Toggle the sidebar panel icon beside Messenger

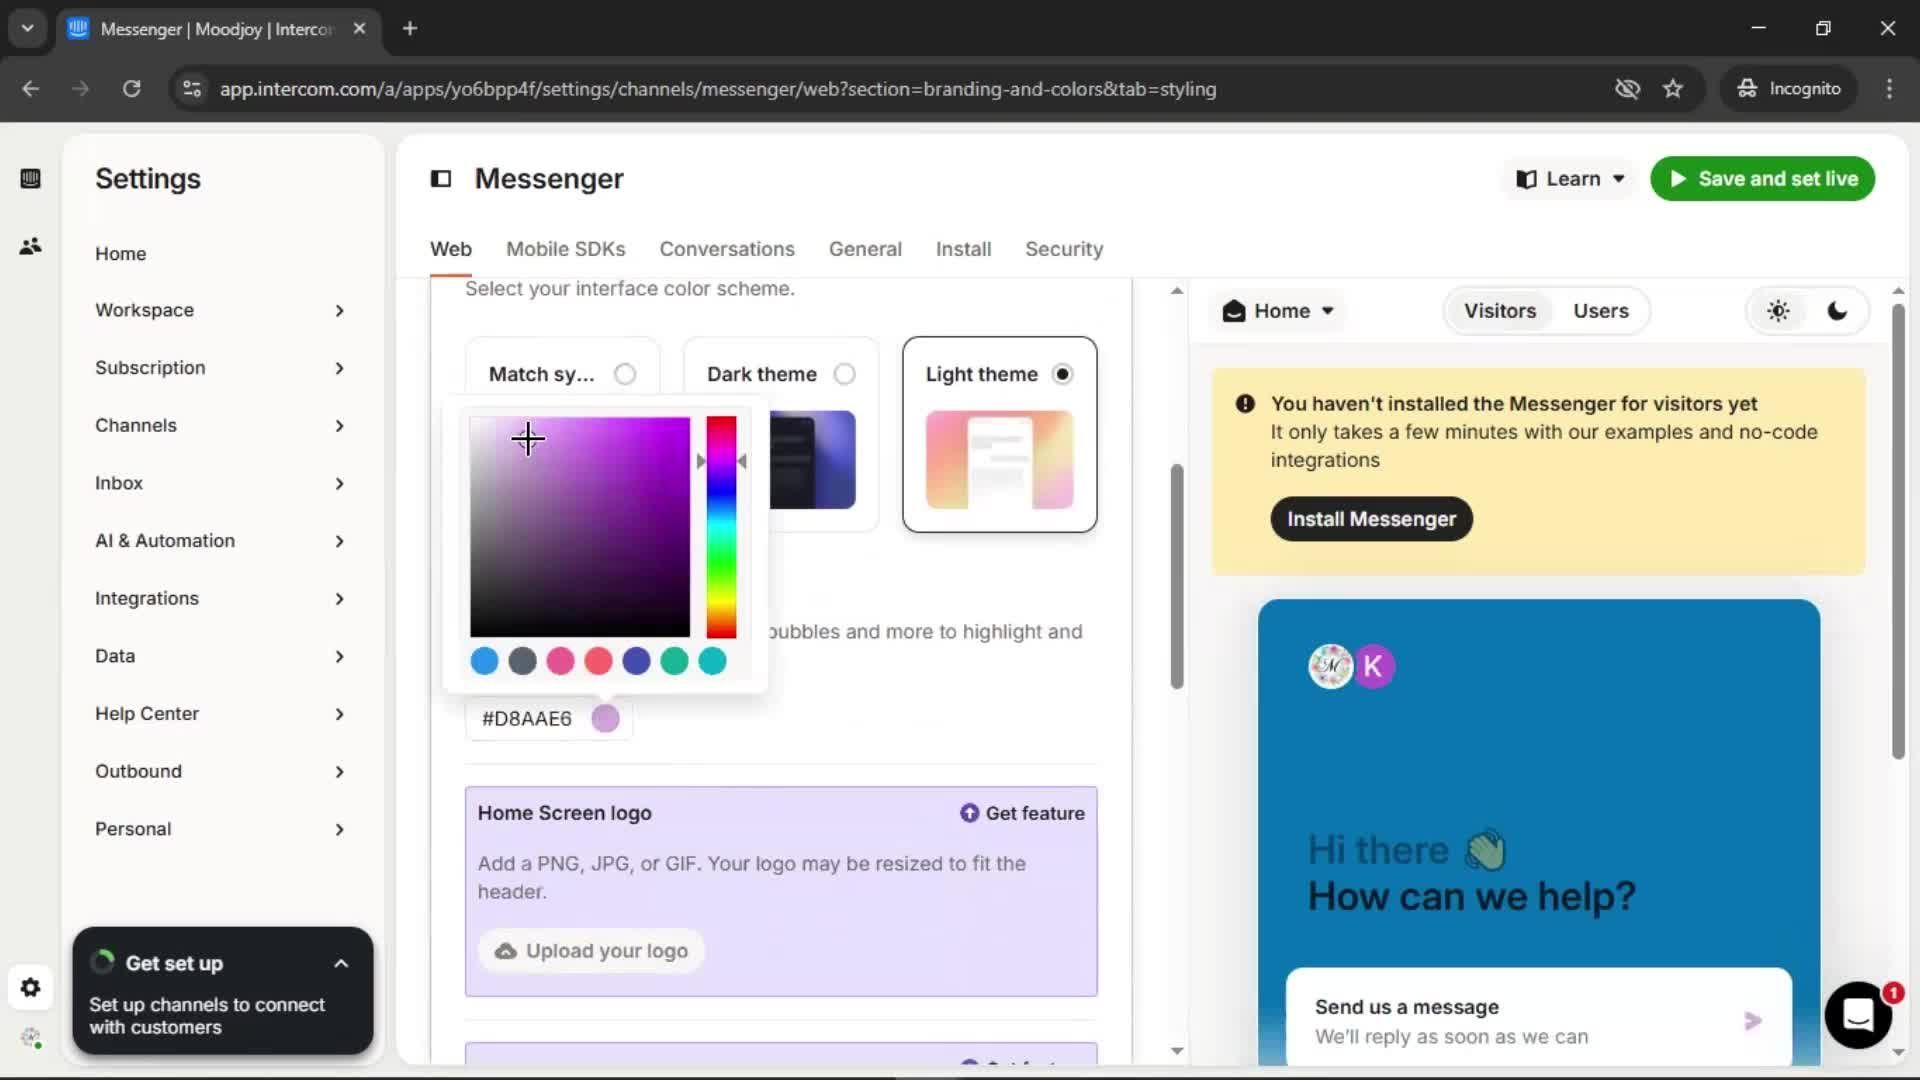pyautogui.click(x=441, y=179)
